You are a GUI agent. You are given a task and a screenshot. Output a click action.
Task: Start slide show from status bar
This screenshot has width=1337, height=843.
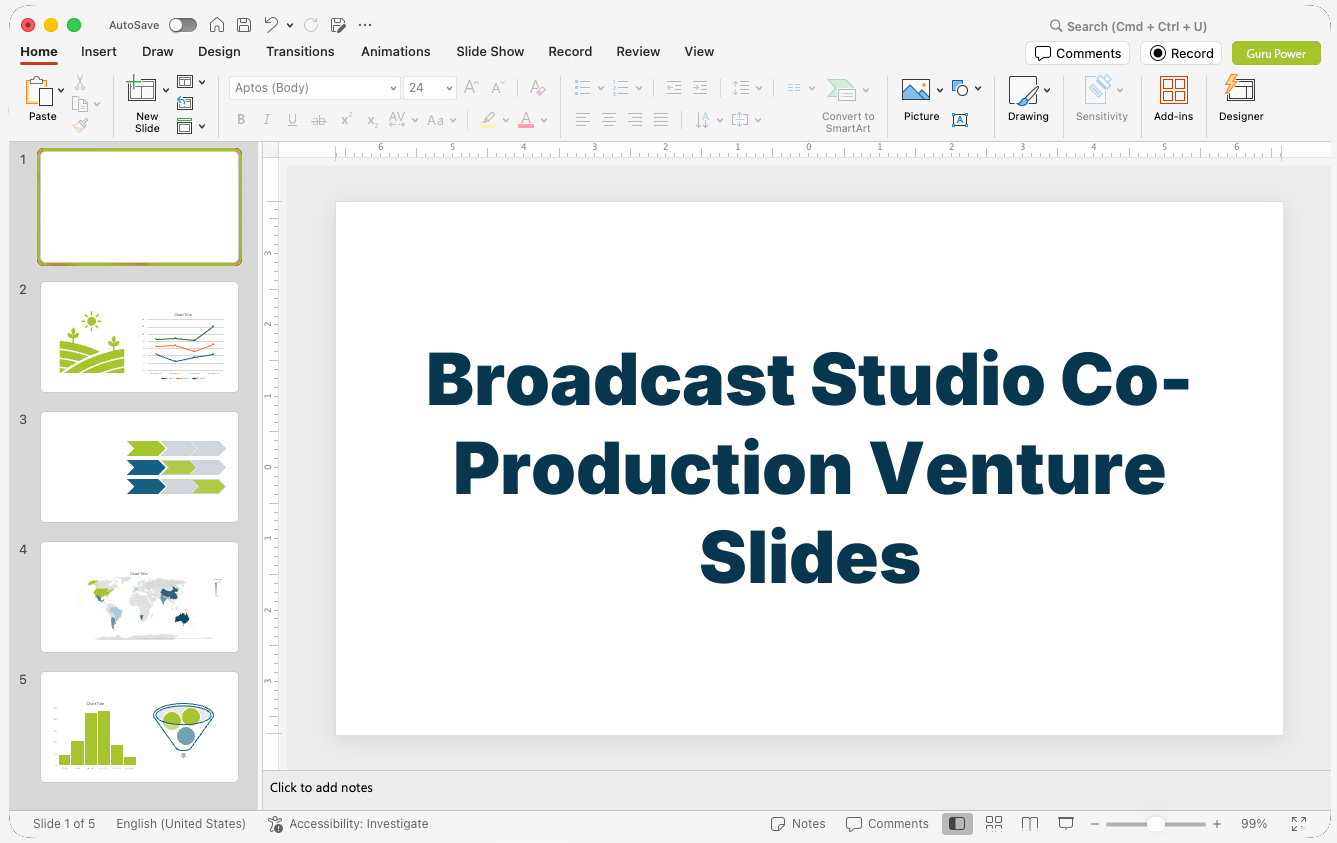point(1066,824)
